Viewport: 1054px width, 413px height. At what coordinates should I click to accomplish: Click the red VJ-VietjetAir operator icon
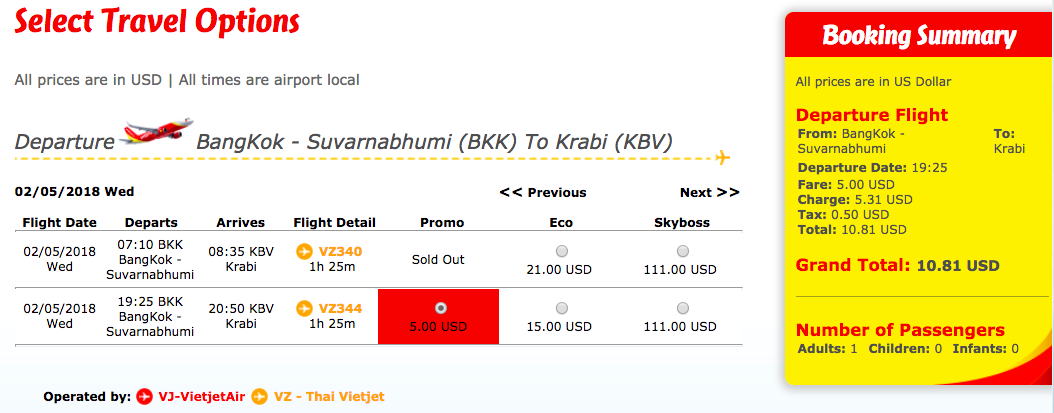144,397
